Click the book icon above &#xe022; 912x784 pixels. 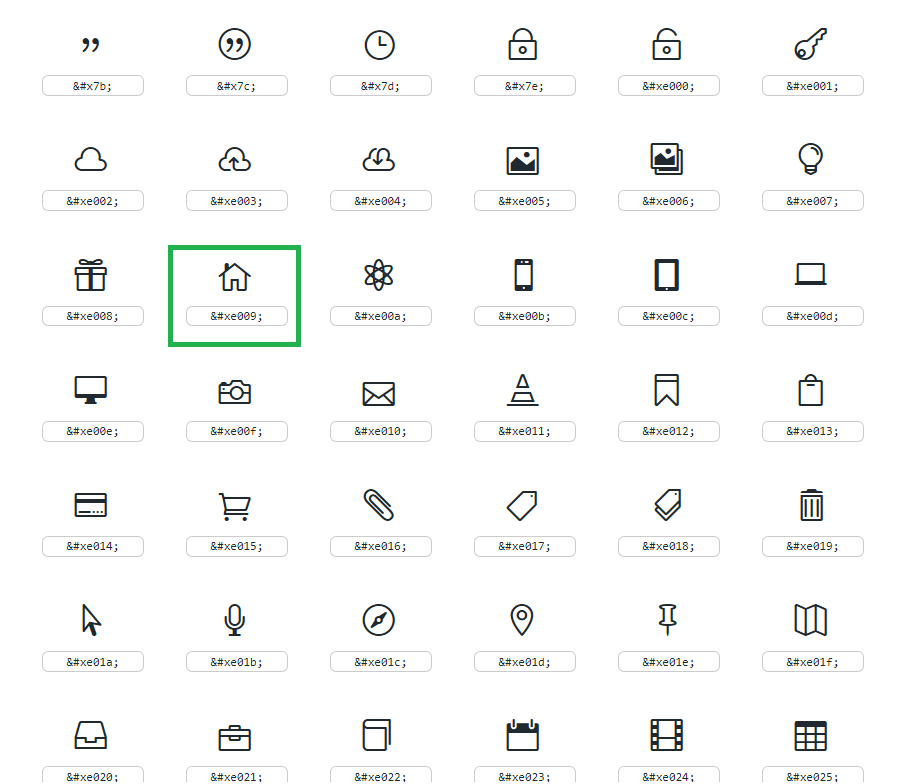tap(377, 735)
